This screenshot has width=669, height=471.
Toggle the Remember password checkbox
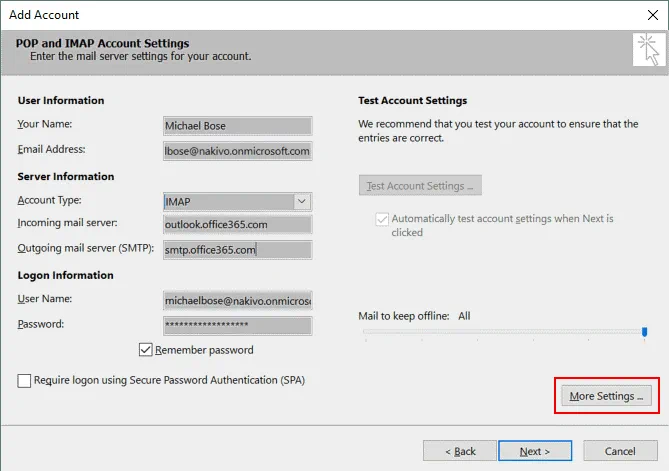[146, 350]
